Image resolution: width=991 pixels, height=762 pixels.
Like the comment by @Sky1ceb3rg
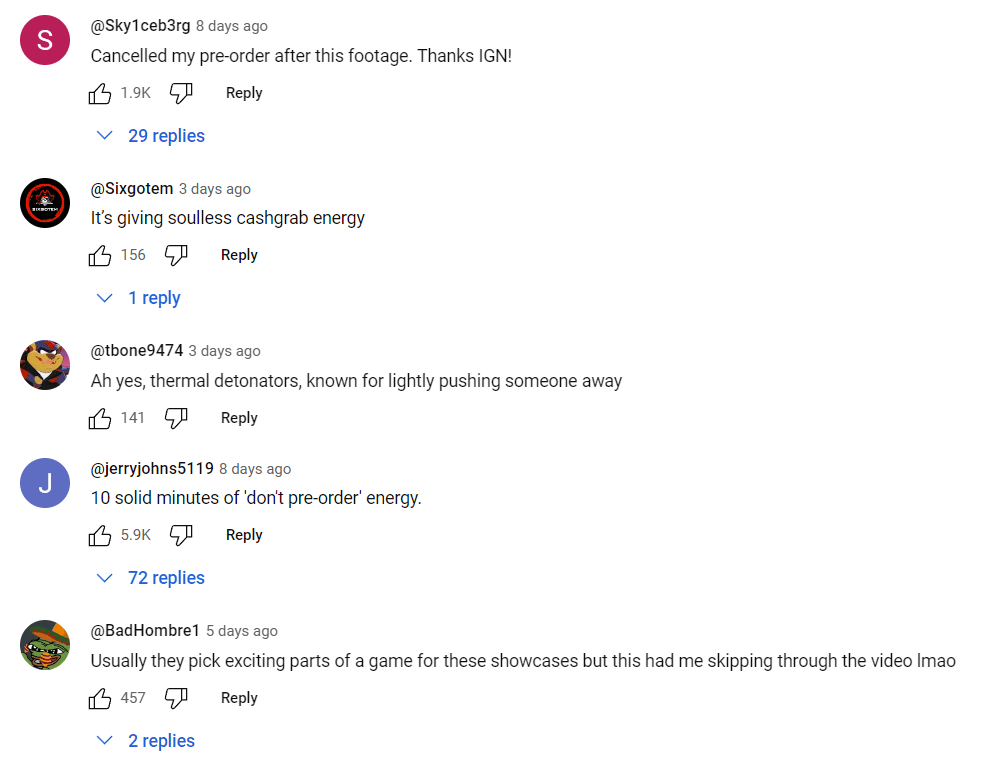(x=100, y=94)
